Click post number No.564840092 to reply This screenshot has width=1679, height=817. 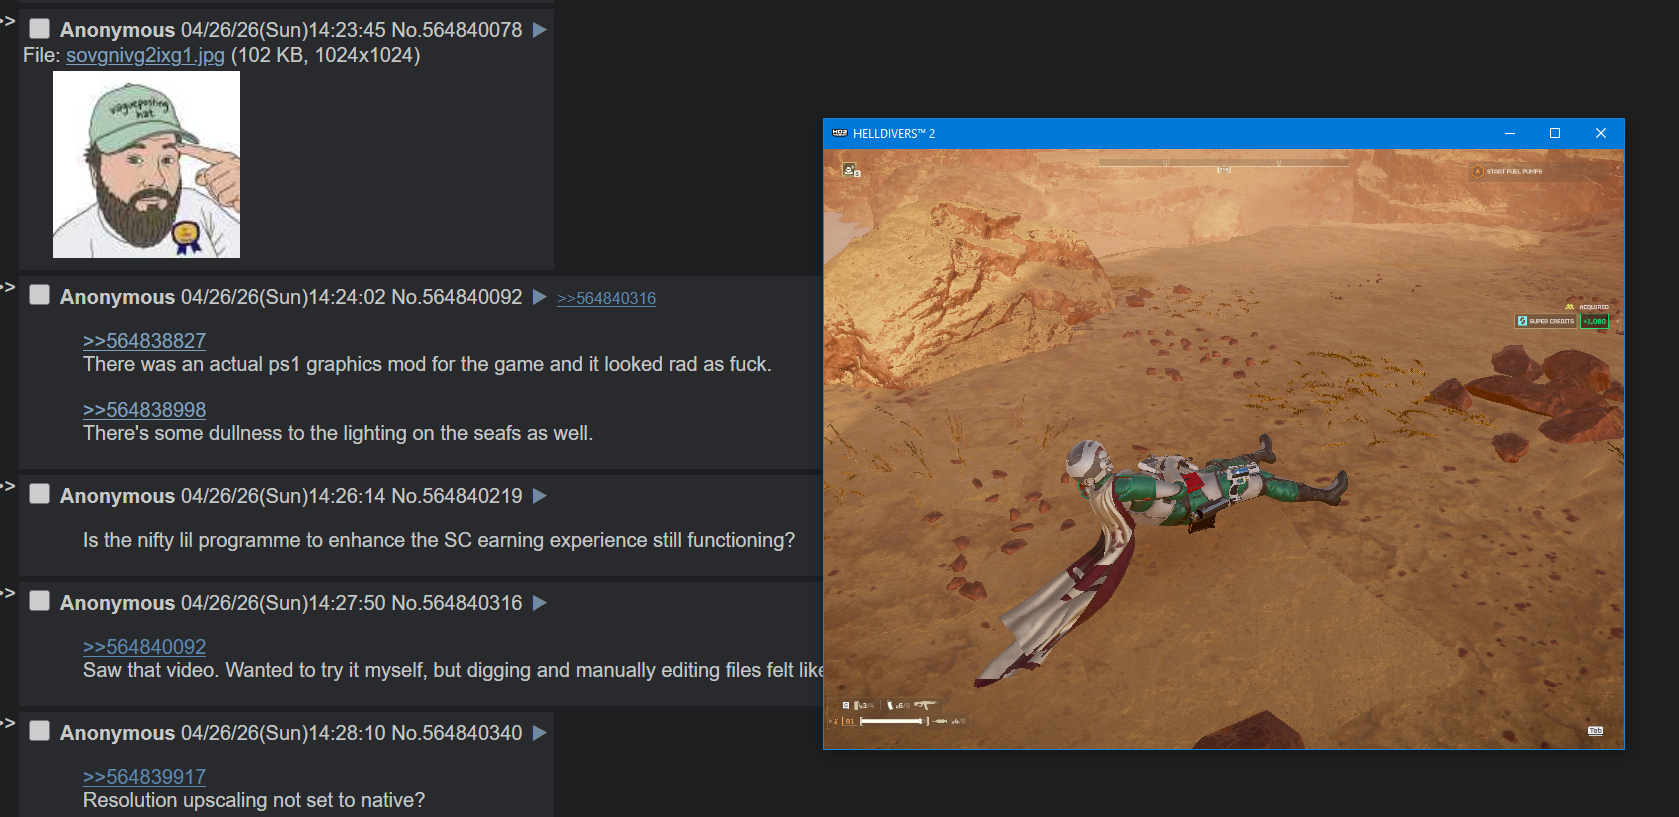(x=456, y=297)
